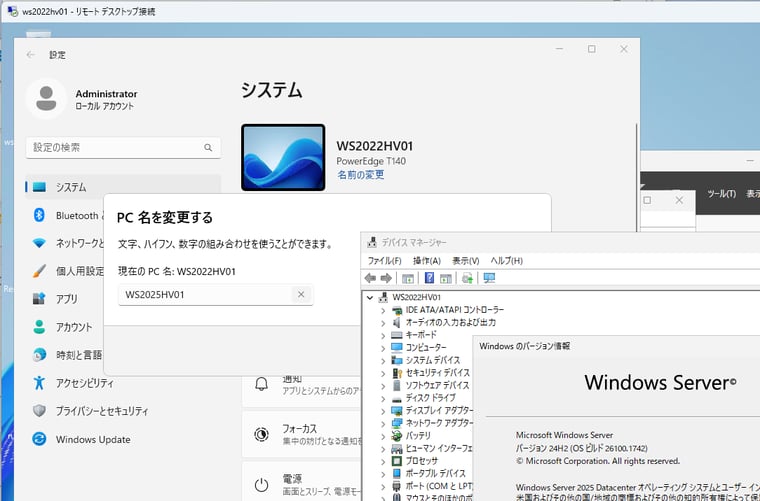Expand the セキュリティ デバイス node

pos(383,373)
